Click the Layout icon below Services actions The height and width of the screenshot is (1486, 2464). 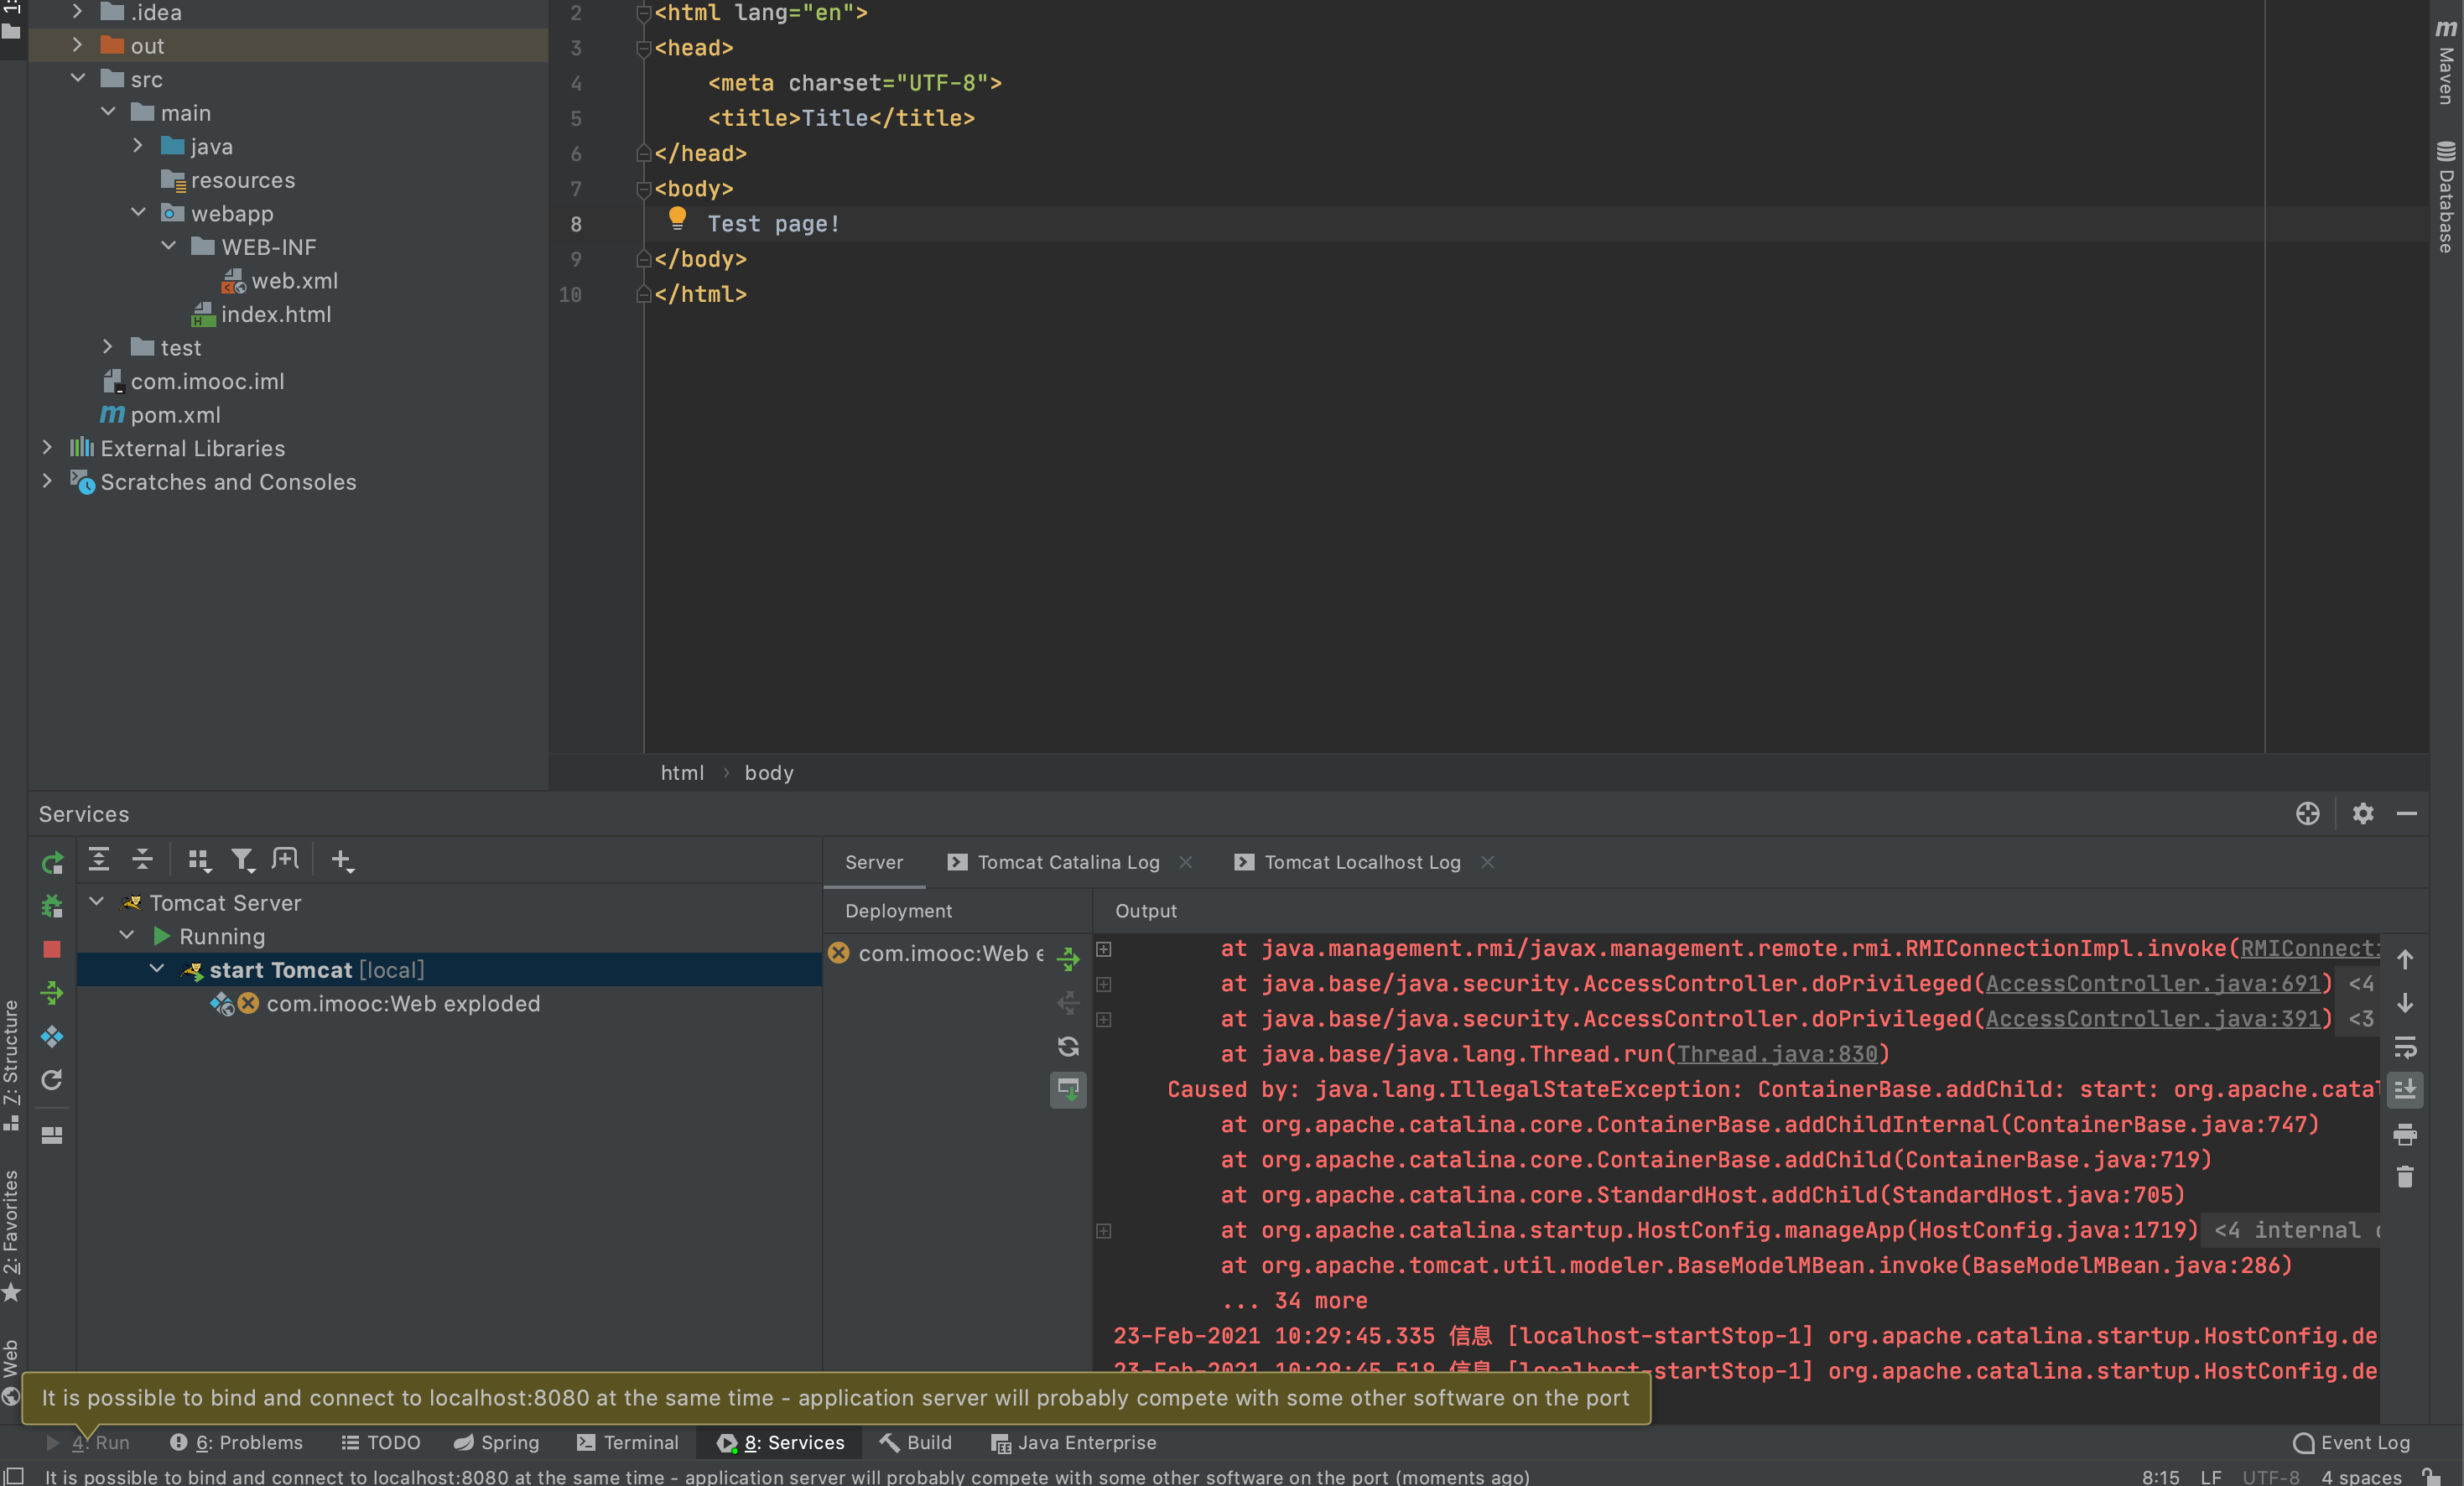tap(52, 1135)
